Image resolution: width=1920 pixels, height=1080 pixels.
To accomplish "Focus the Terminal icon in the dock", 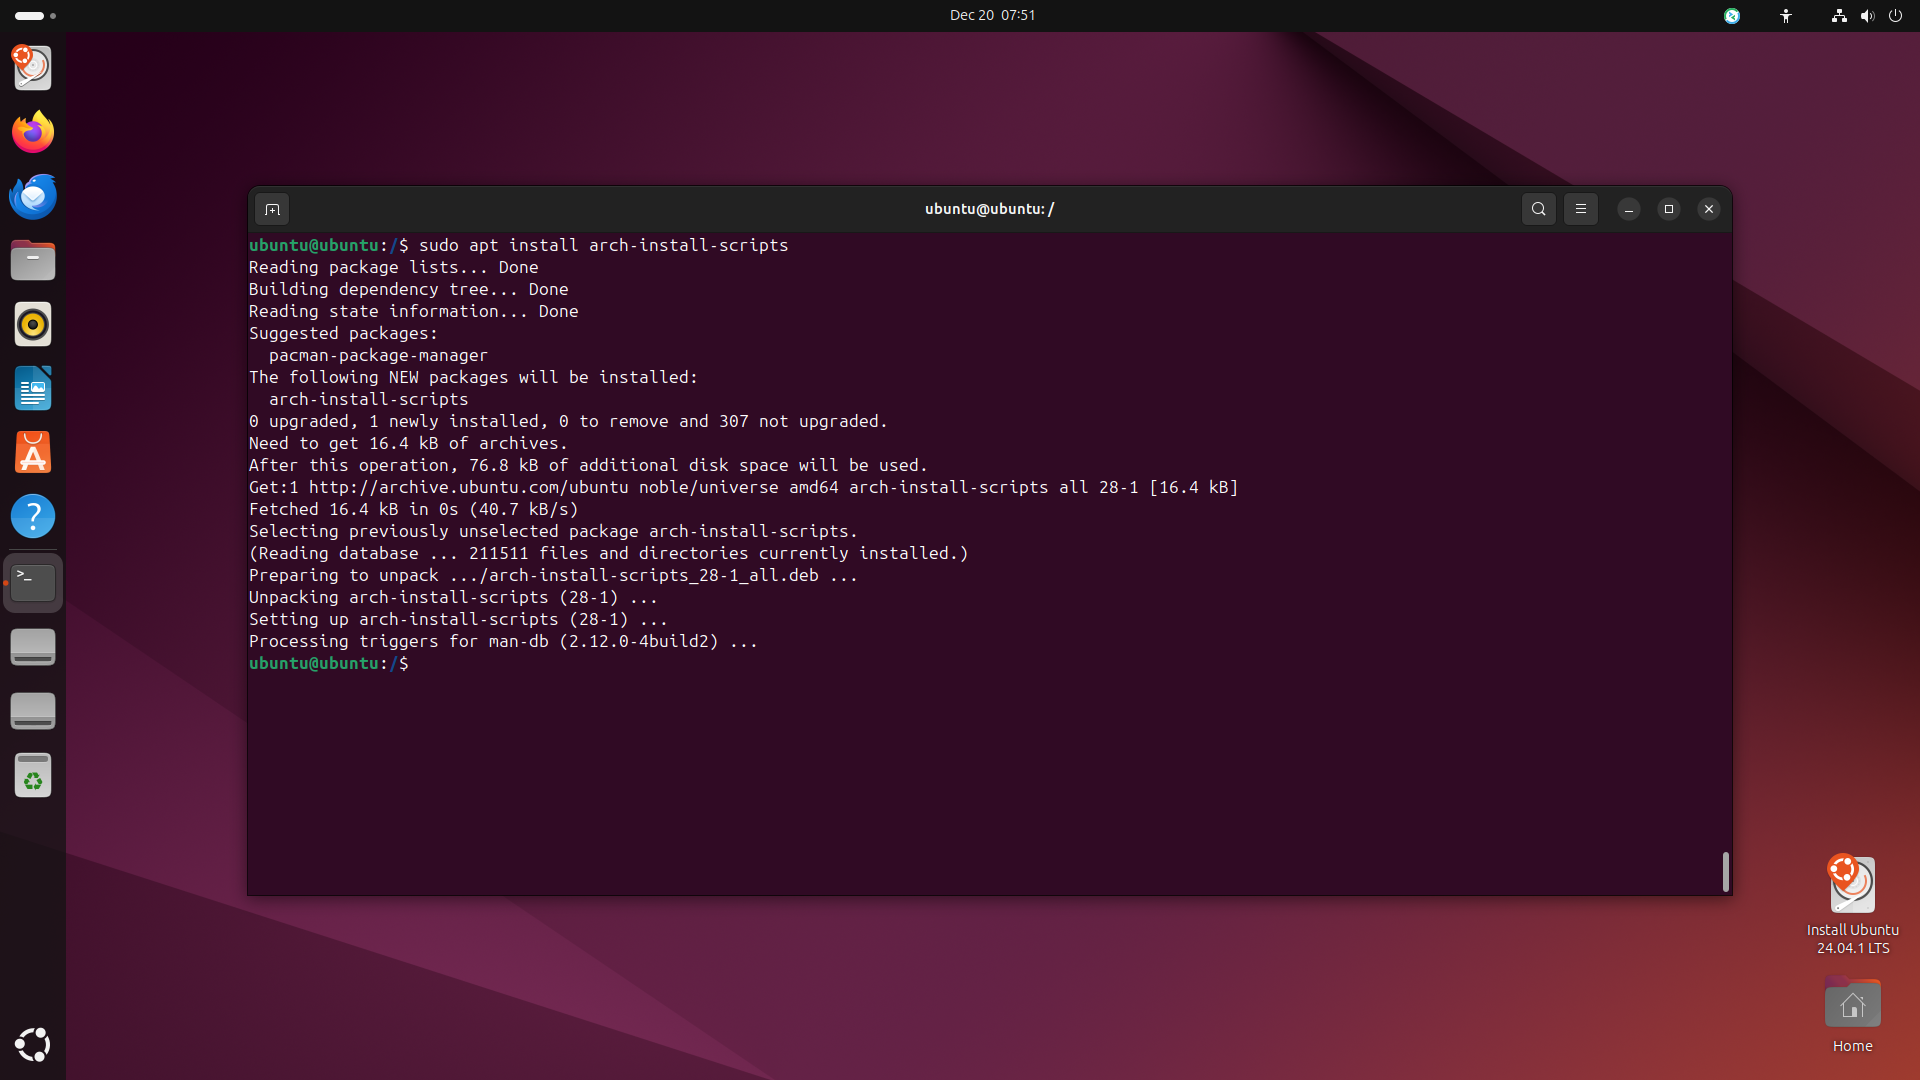I will tap(33, 582).
